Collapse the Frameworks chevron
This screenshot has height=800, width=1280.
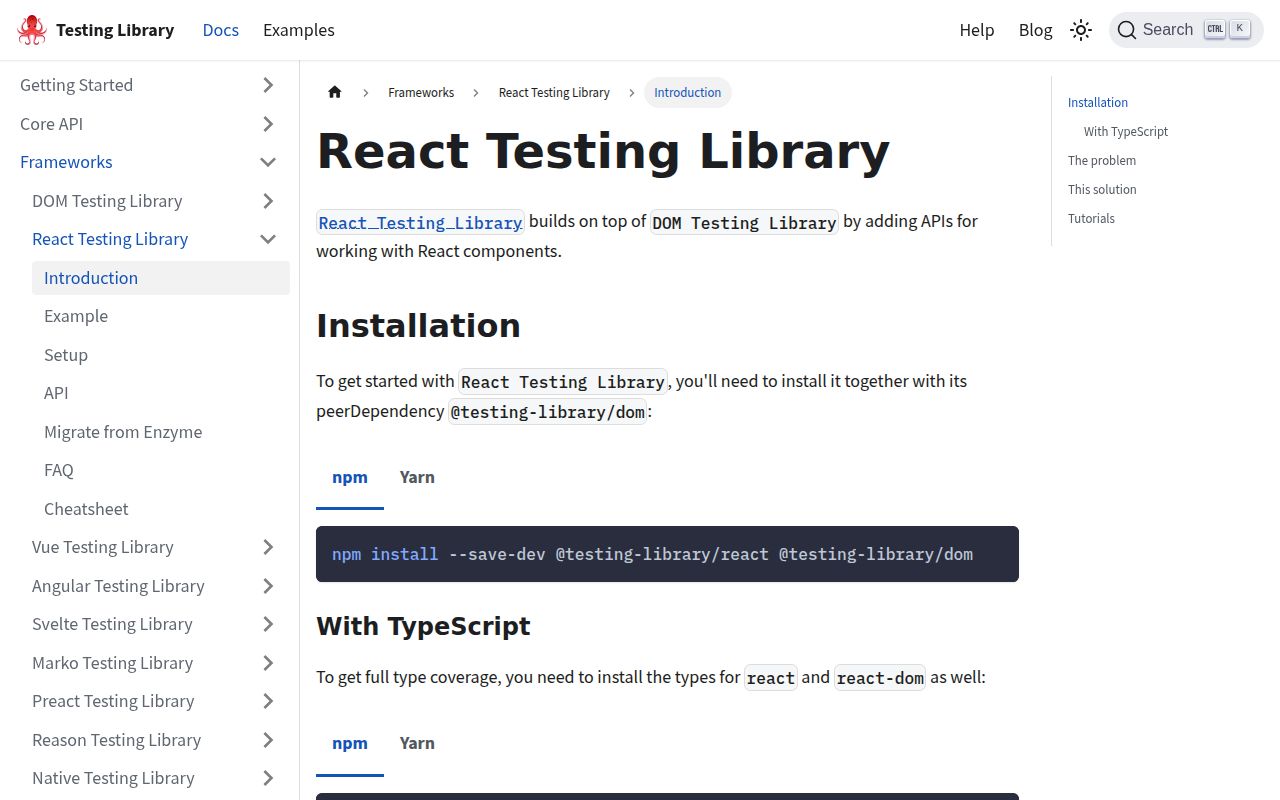(x=268, y=162)
